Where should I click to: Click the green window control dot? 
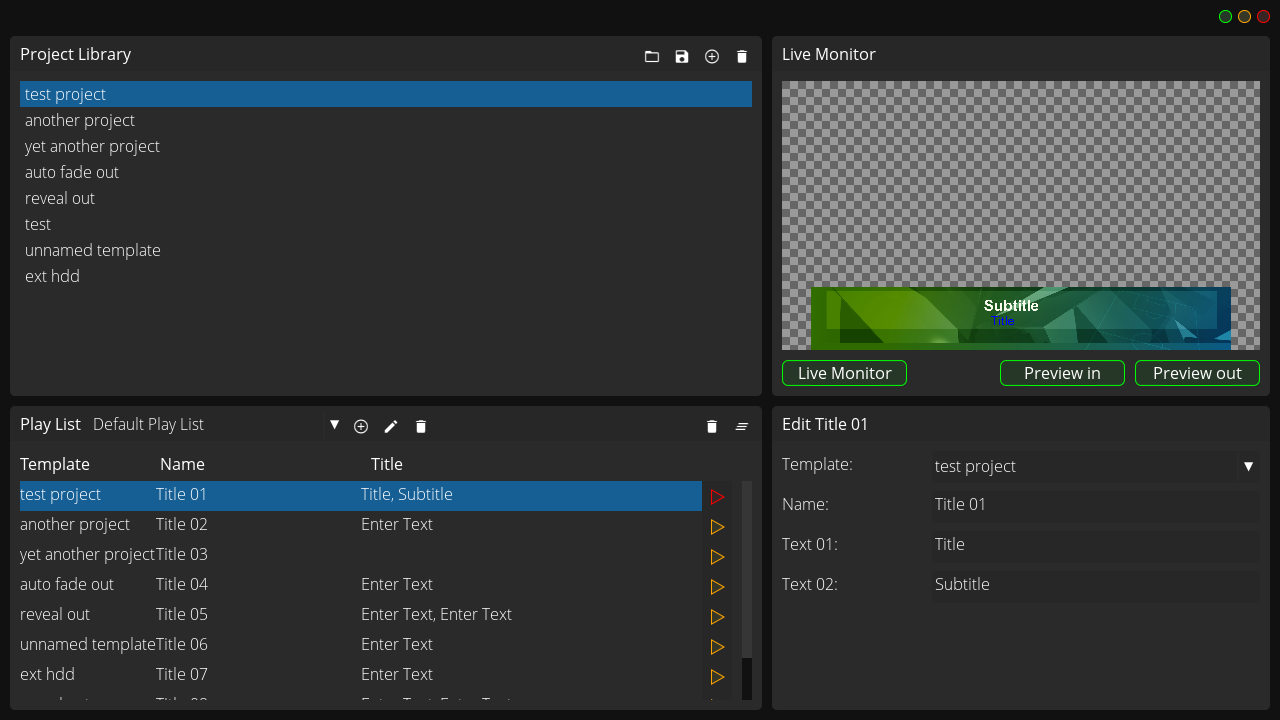pyautogui.click(x=1225, y=17)
